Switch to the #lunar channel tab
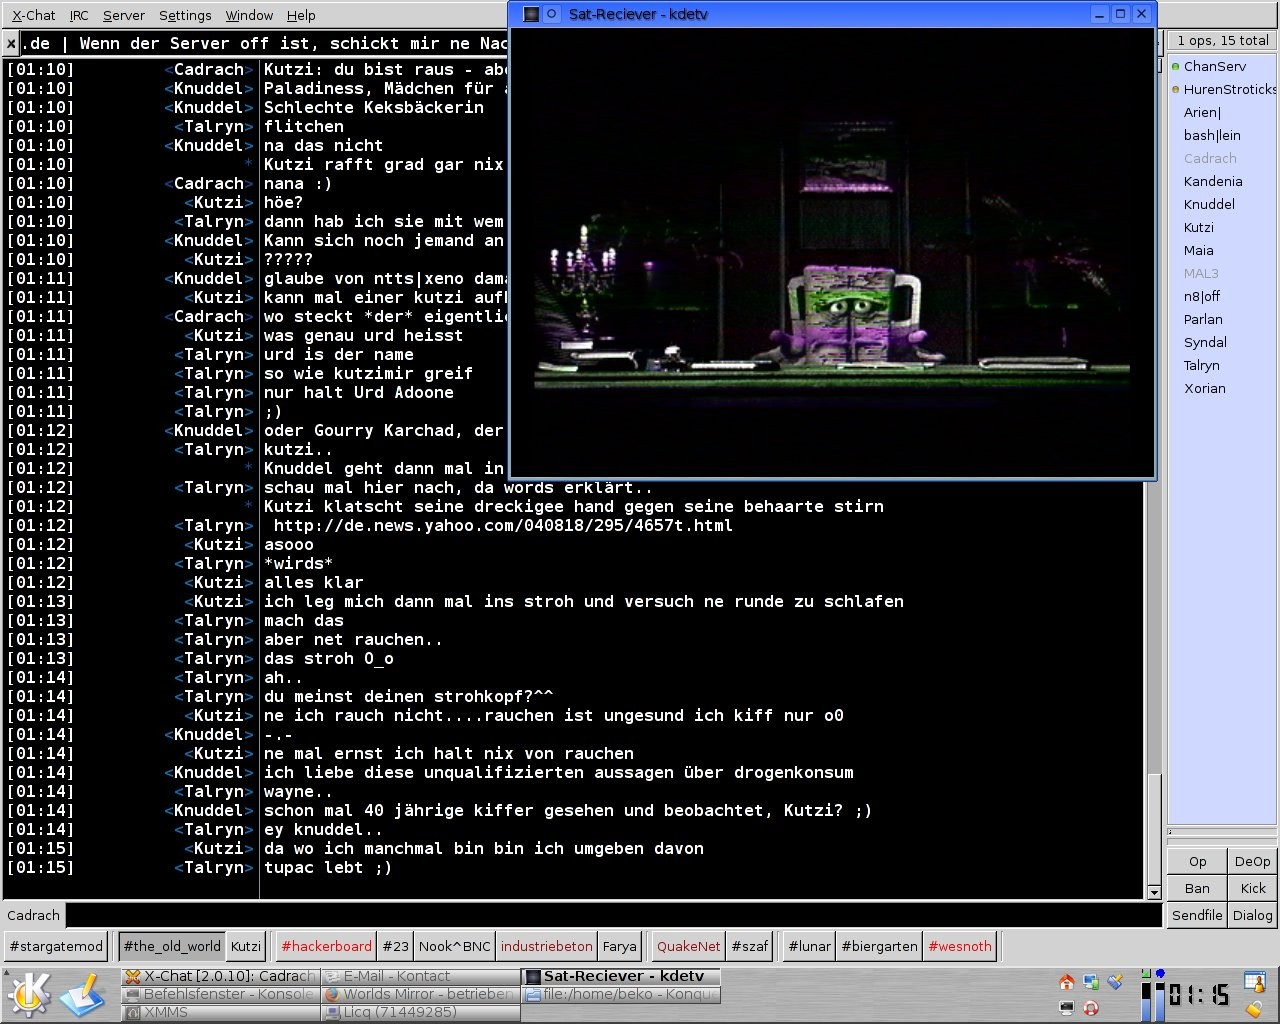 [x=809, y=946]
